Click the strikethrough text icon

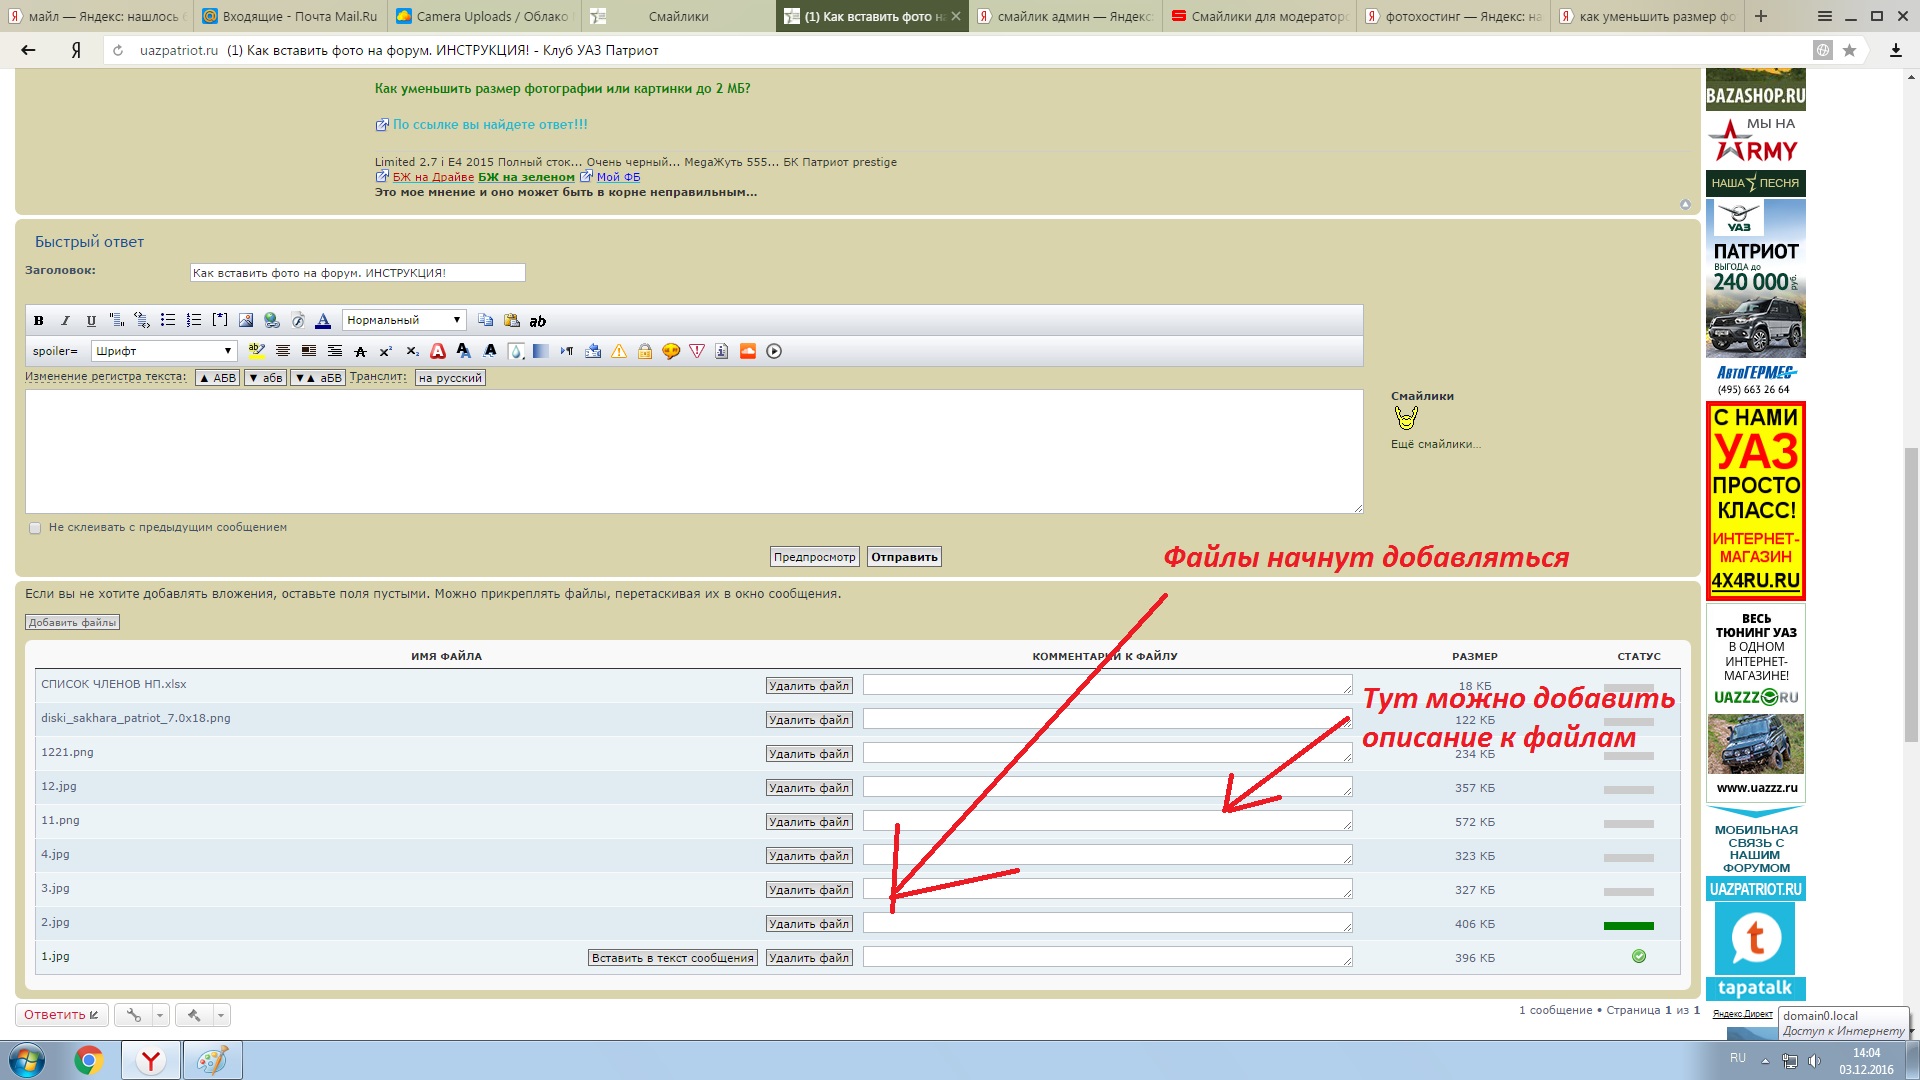(x=360, y=352)
